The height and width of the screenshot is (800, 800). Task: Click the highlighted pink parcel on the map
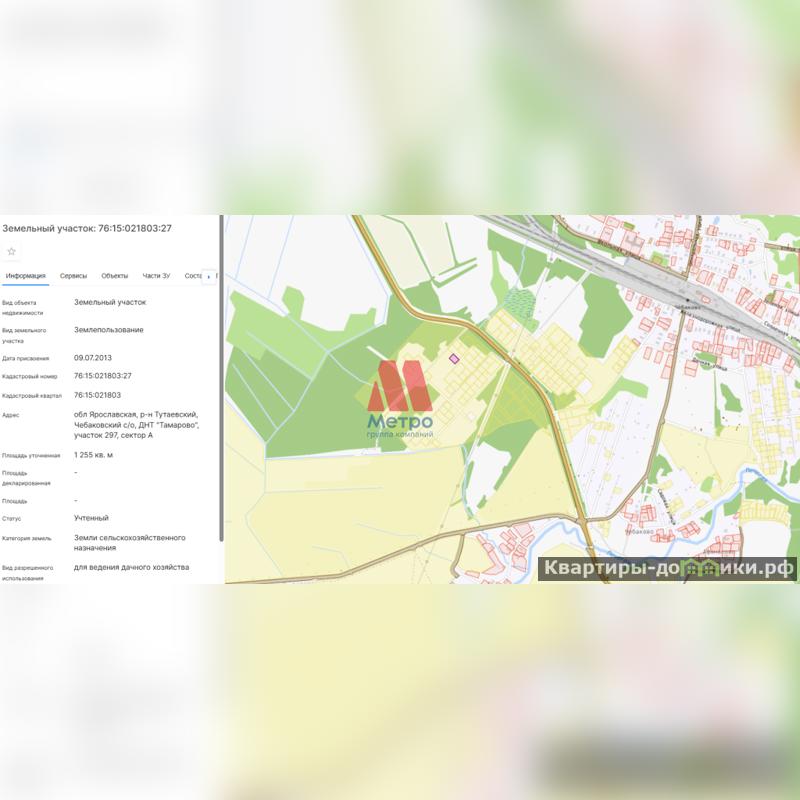click(453, 358)
